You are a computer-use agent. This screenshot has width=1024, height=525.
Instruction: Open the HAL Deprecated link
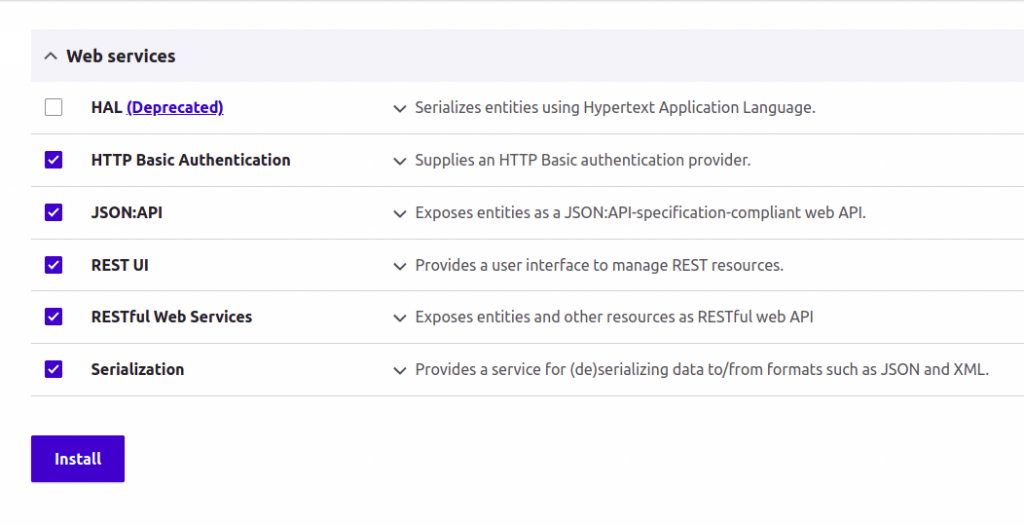tap(175, 107)
